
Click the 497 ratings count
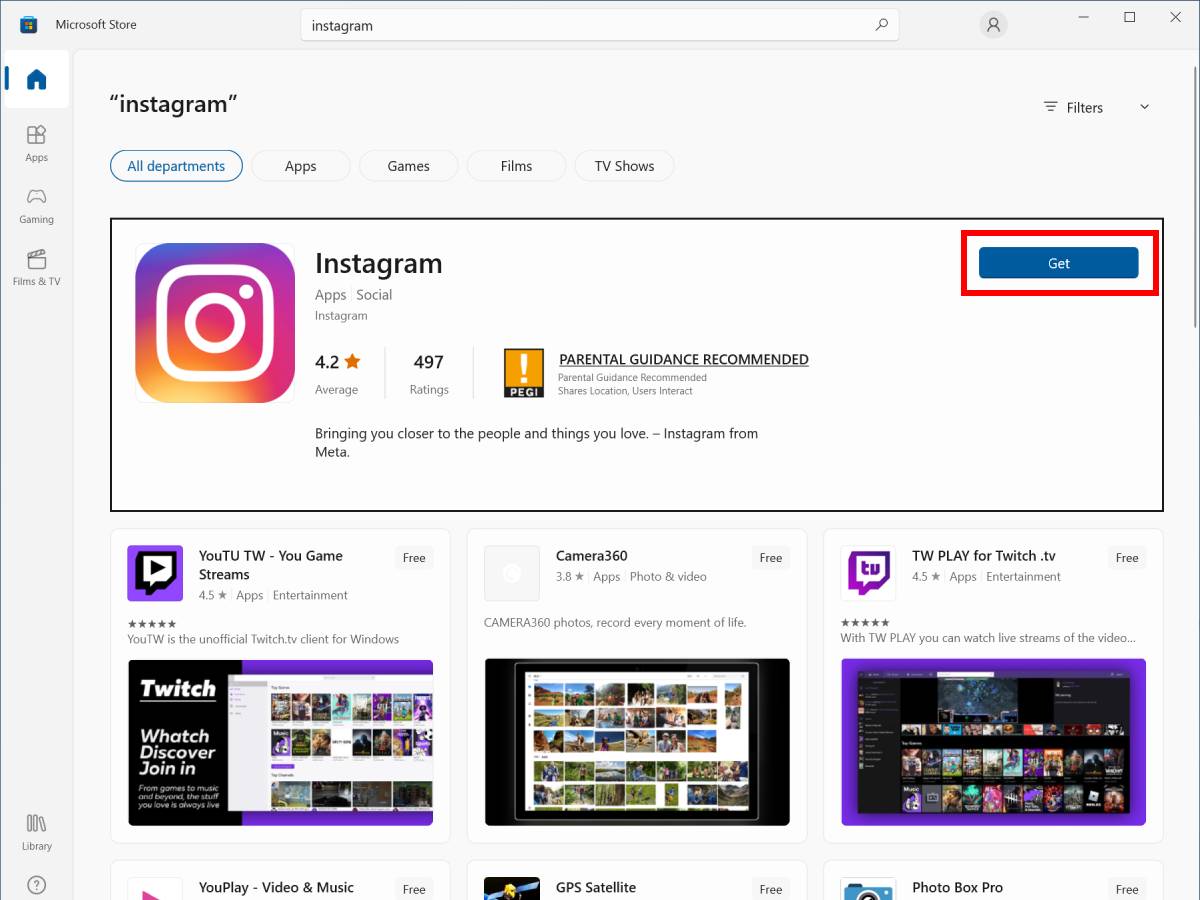point(428,362)
